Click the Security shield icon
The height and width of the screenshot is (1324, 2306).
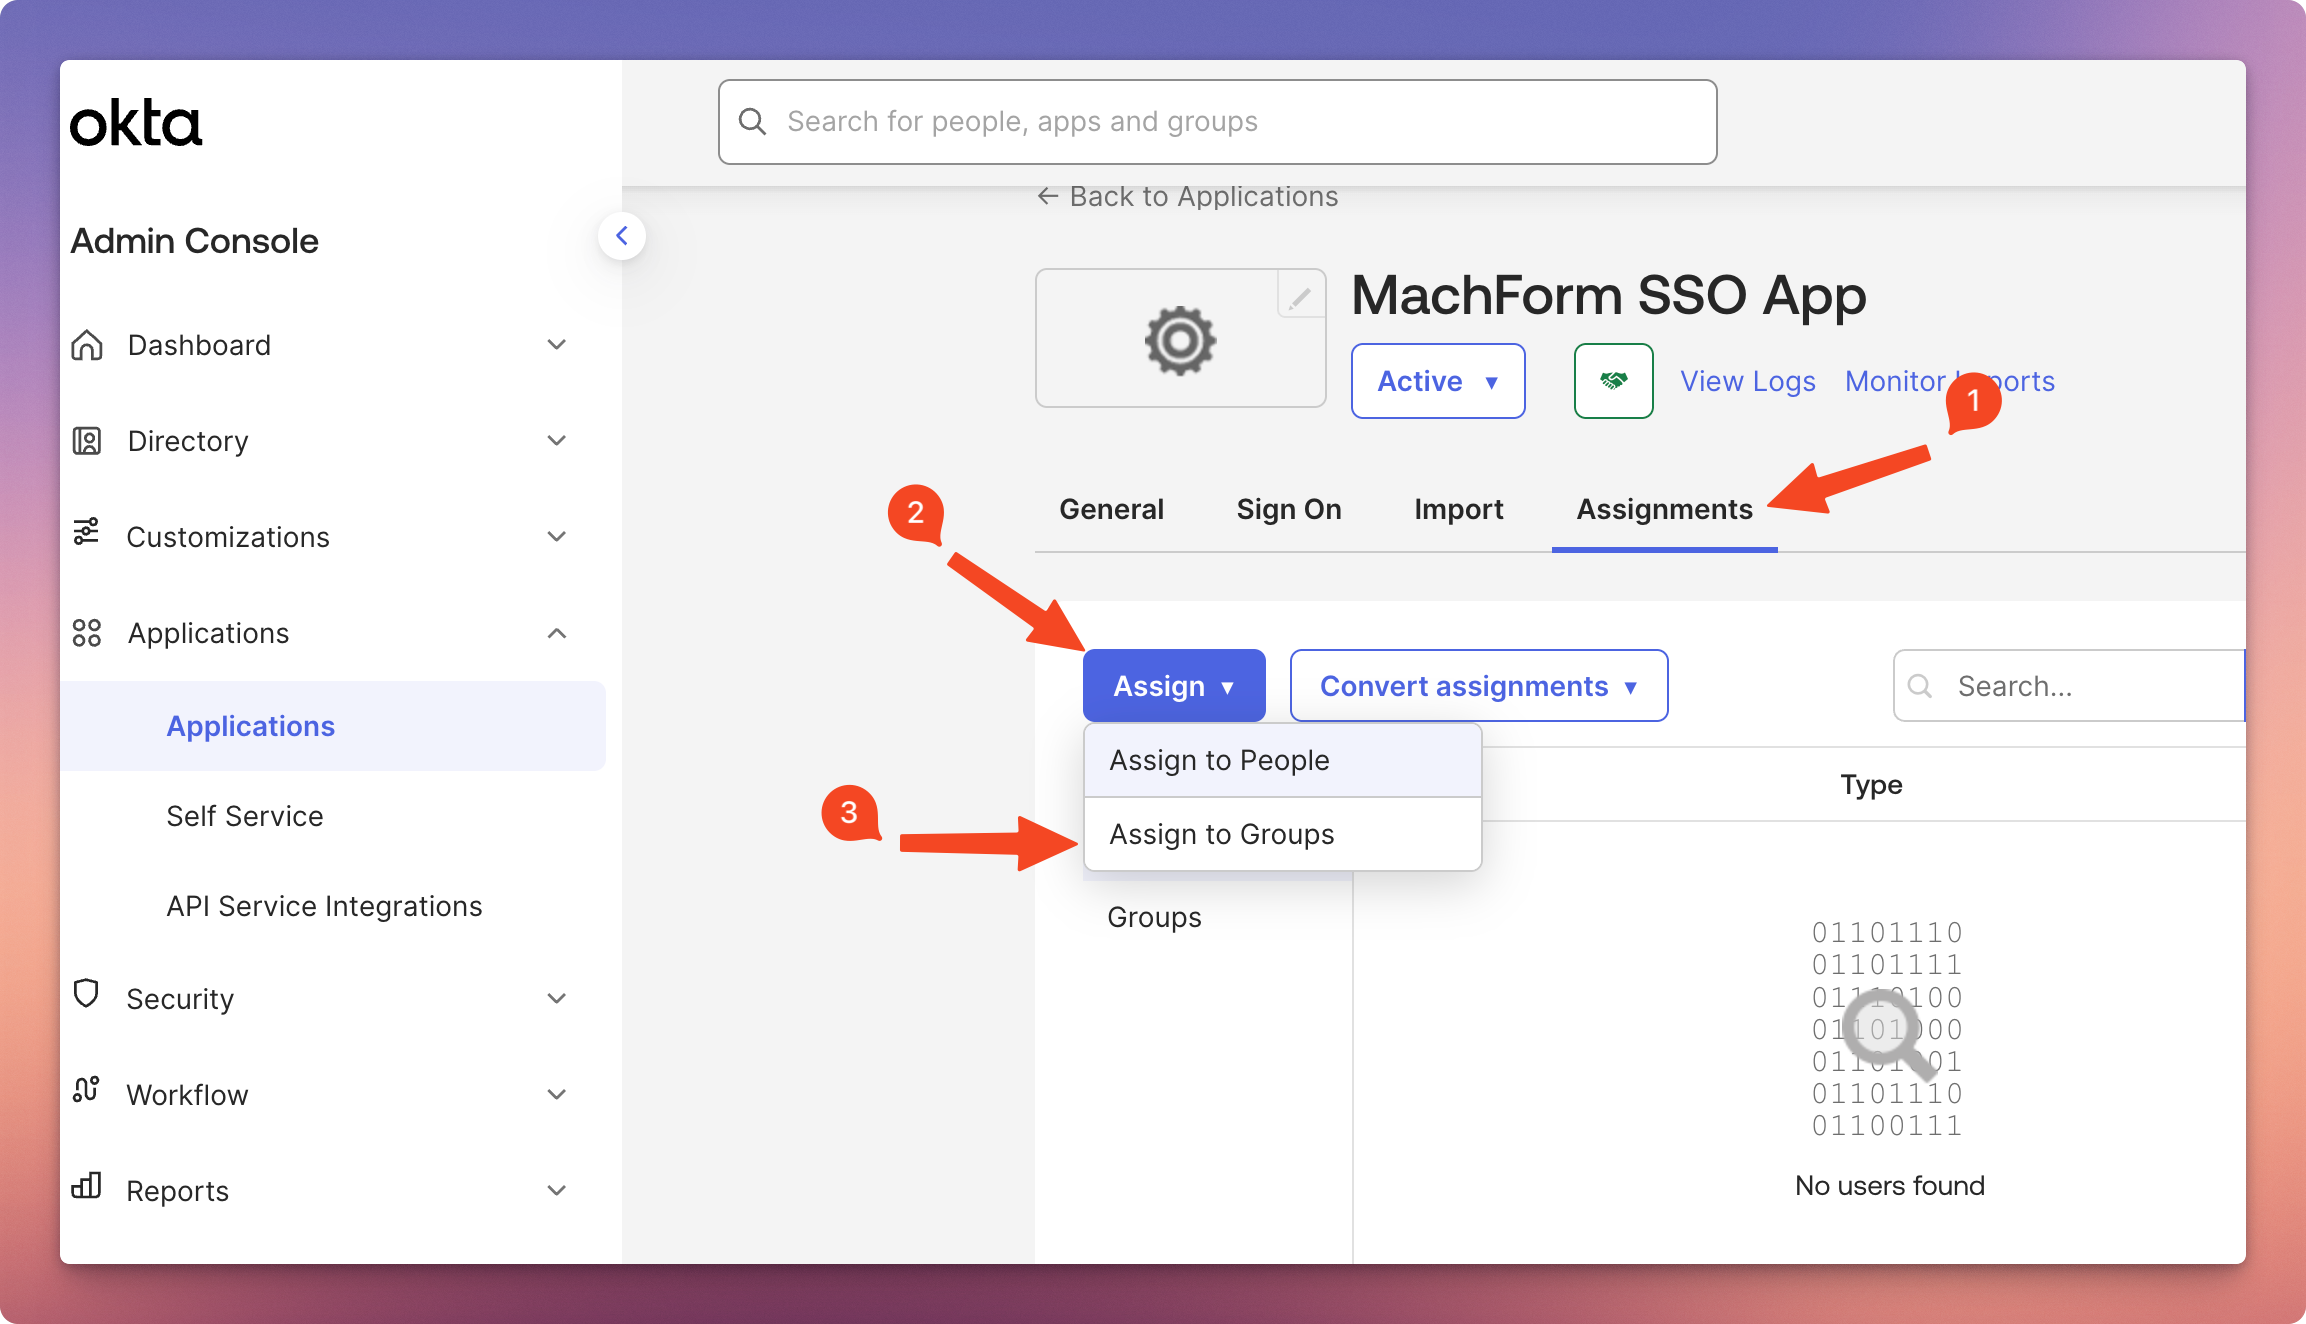[87, 995]
